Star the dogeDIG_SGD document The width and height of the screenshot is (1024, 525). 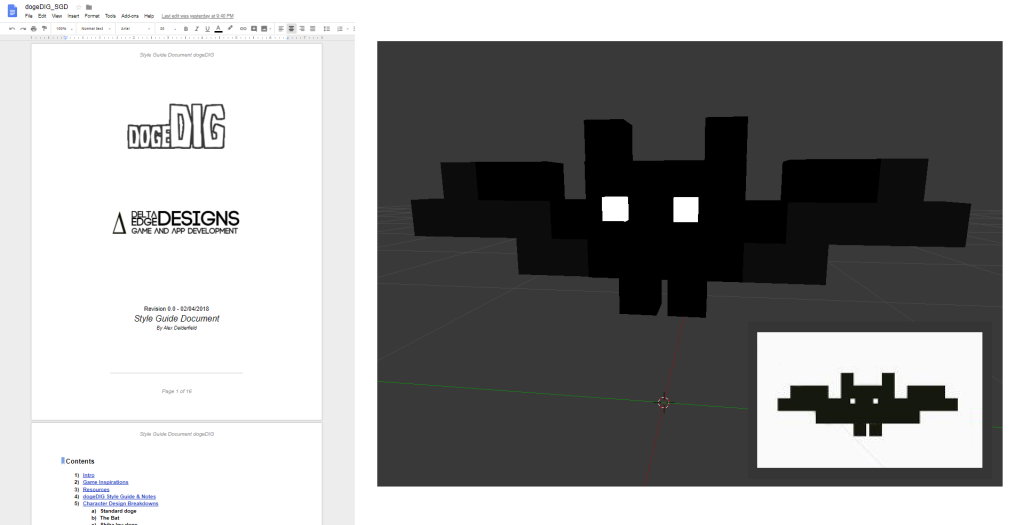(x=78, y=7)
